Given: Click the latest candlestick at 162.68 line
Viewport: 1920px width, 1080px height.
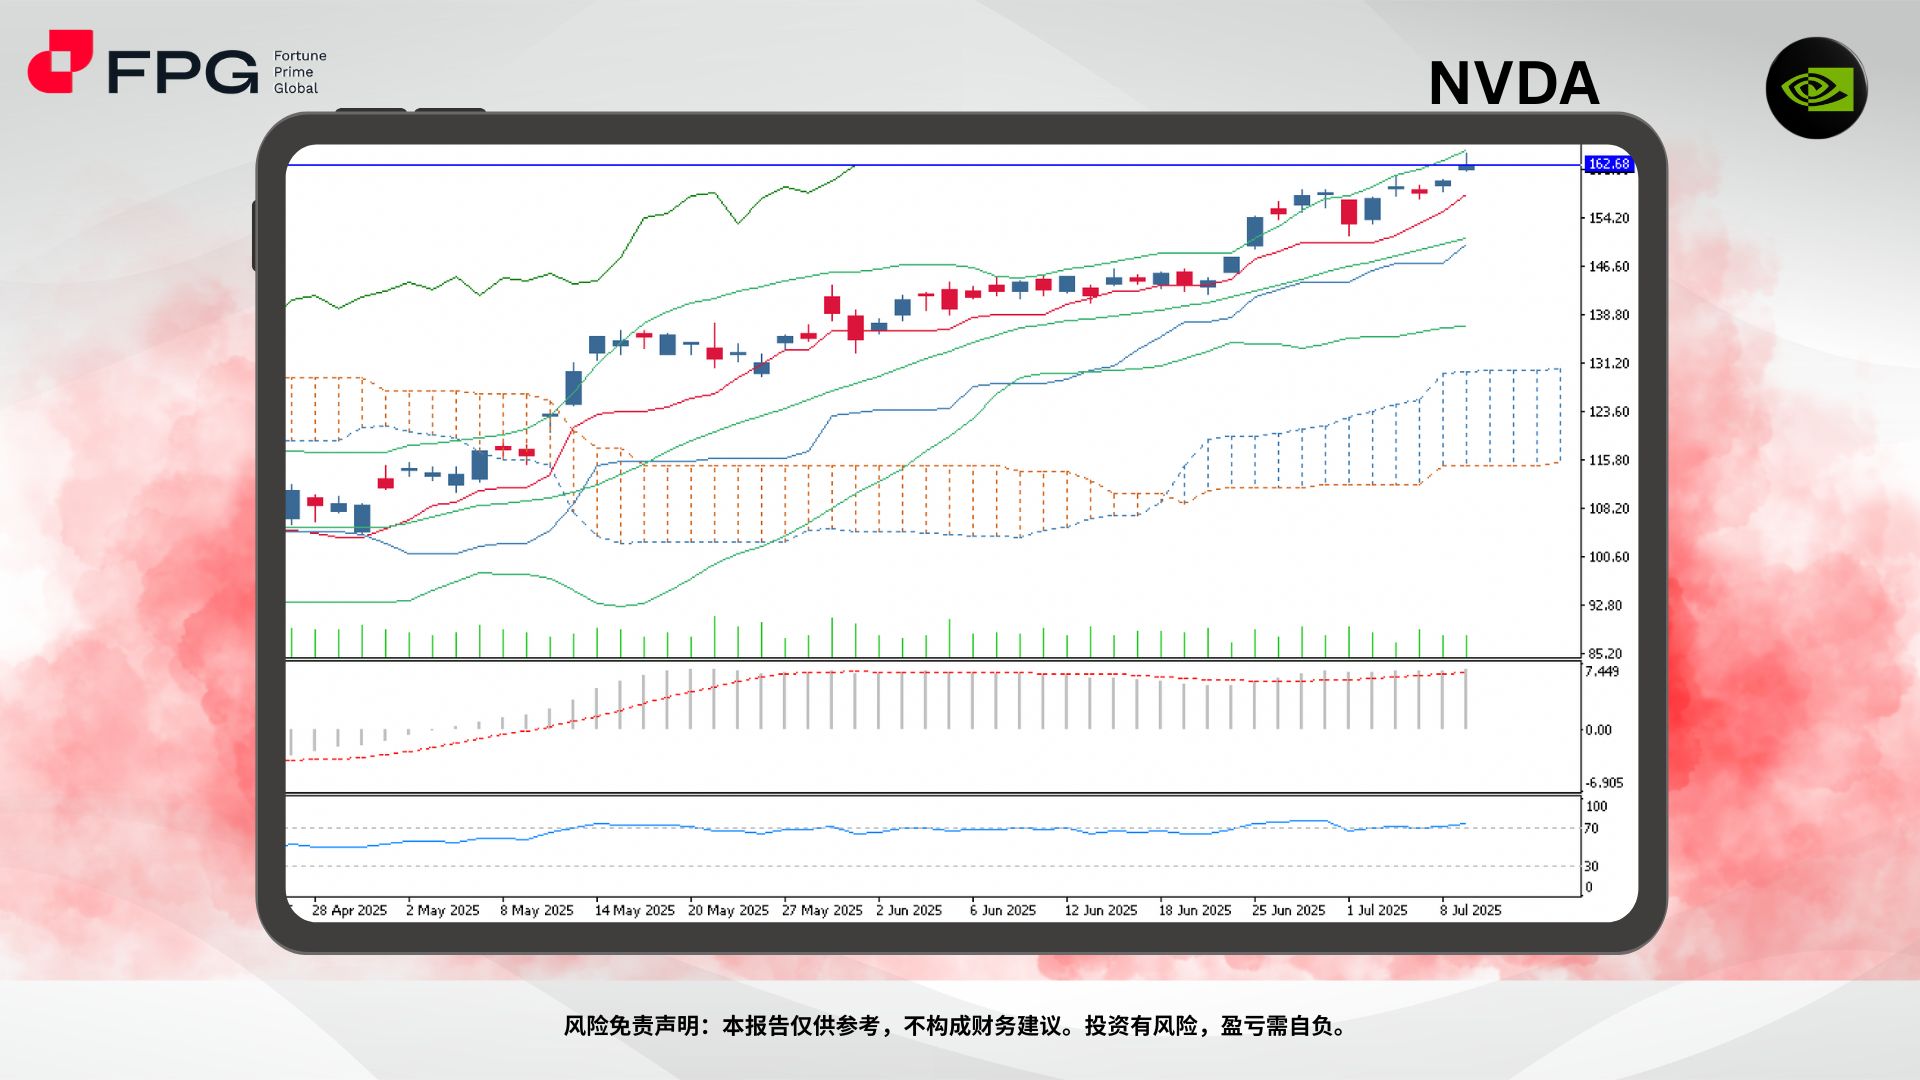Looking at the screenshot, I should point(1466,163).
